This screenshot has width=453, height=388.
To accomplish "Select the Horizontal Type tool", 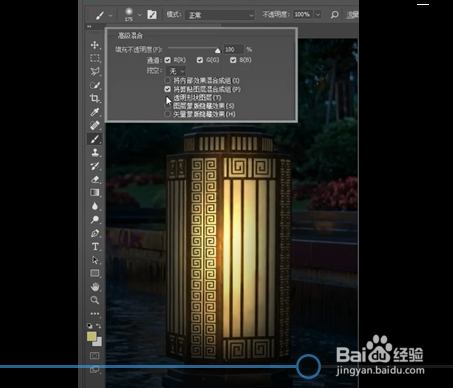I will pos(95,247).
